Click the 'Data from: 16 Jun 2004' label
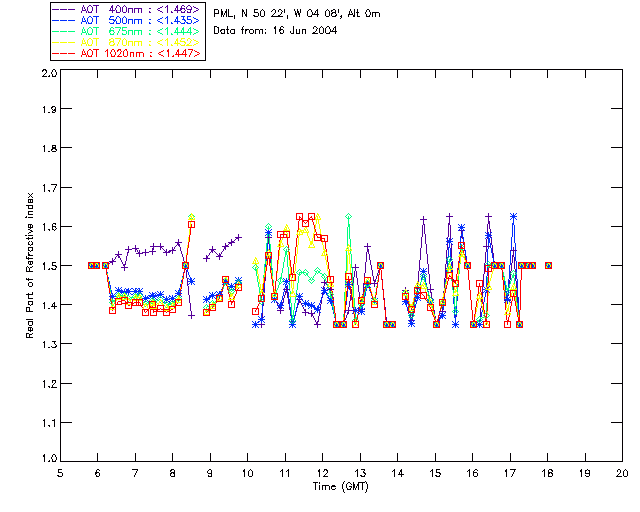The image size is (640, 512). click(x=275, y=31)
